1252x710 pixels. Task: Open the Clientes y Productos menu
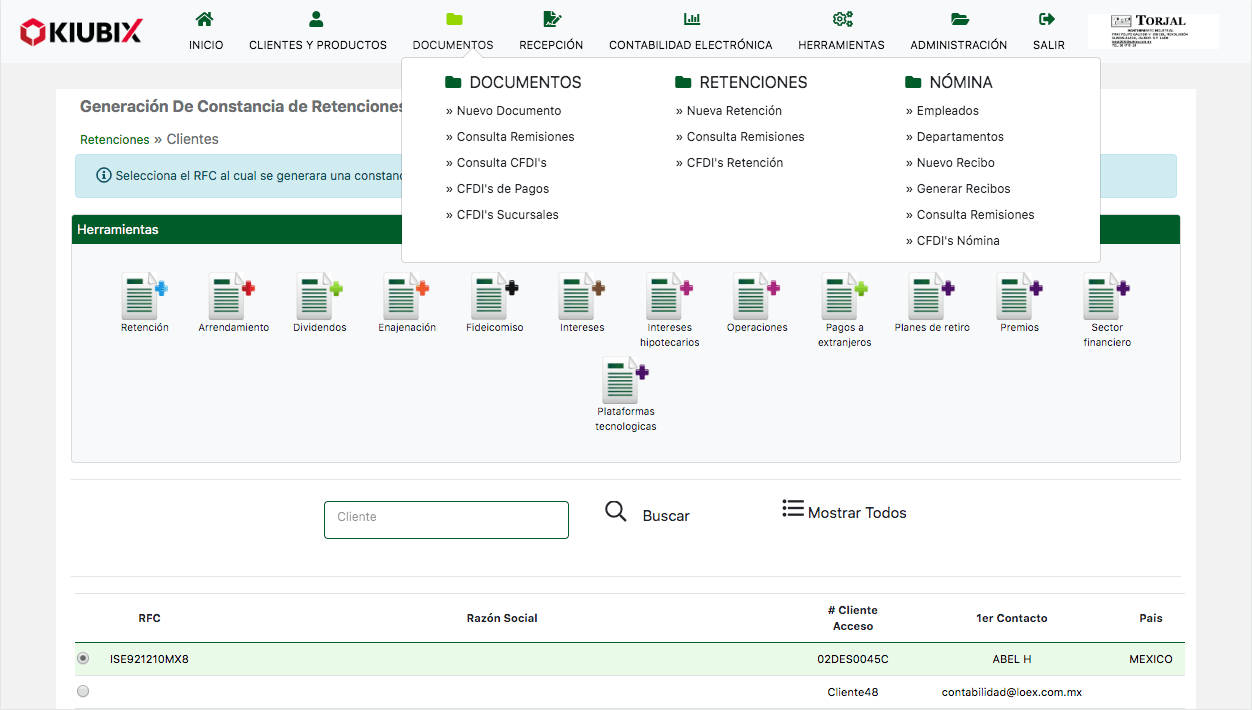point(317,32)
